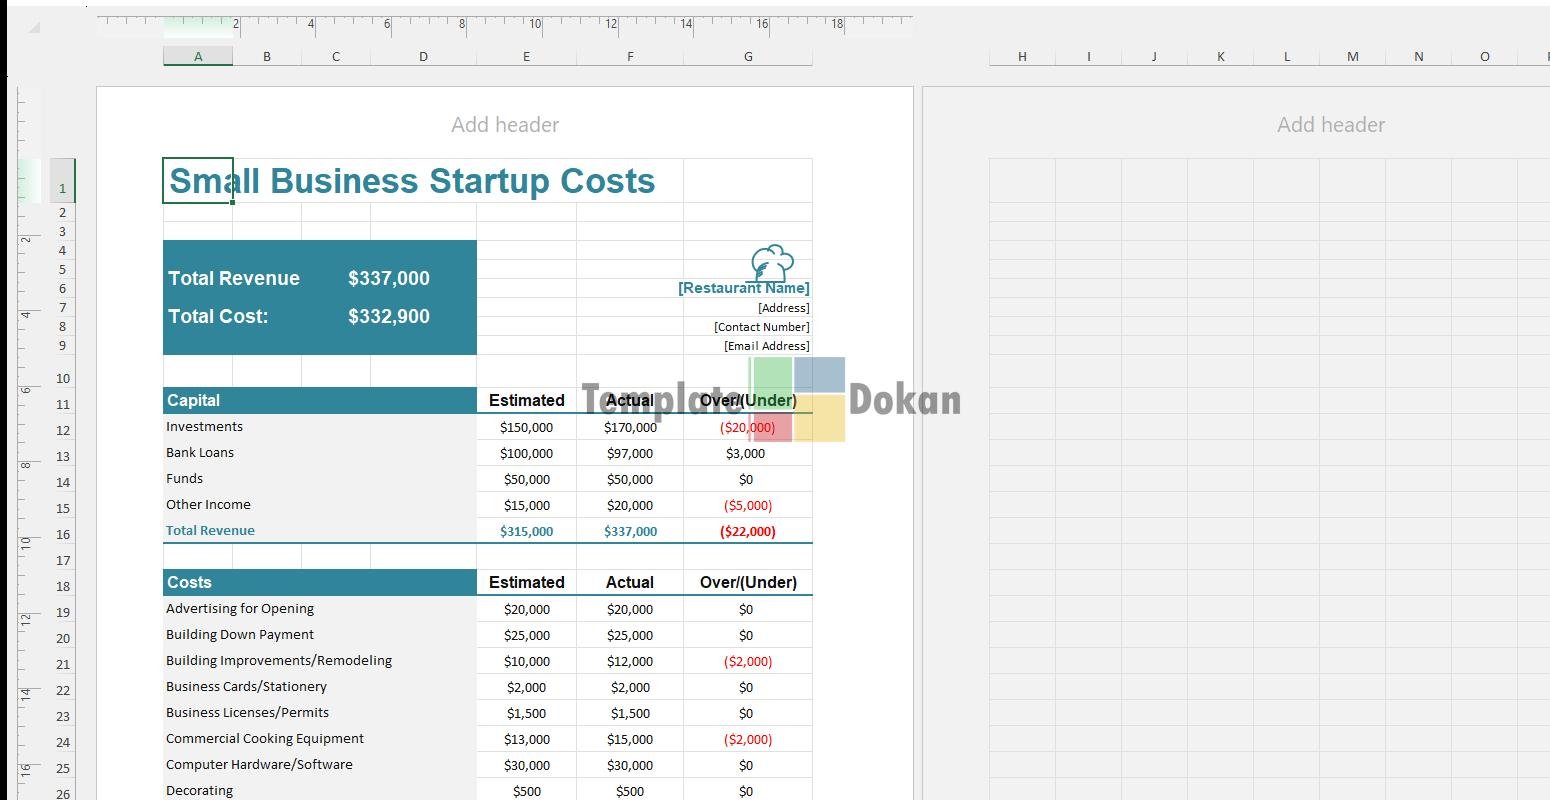
Task: Select Commercial Cooking Equipment Estimated $13,000 cell
Action: point(526,739)
